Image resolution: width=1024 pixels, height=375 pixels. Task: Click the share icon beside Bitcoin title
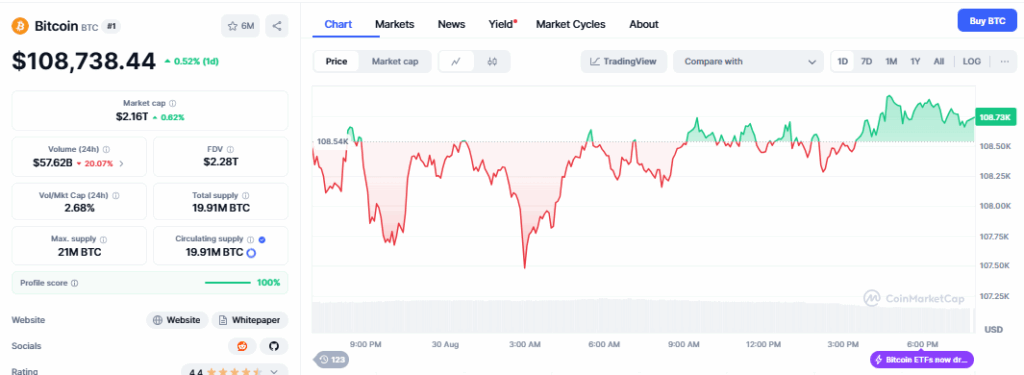tap(277, 26)
